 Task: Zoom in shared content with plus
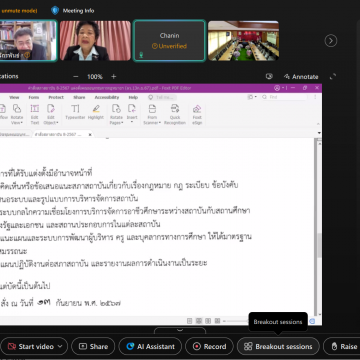[113, 77]
